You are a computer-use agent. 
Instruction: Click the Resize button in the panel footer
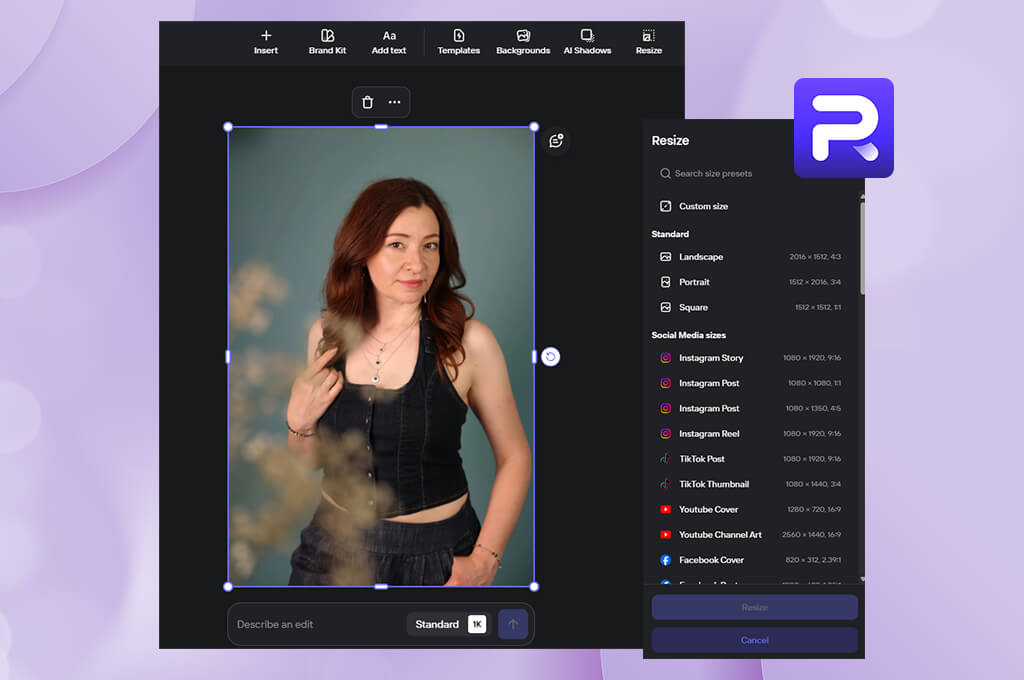(754, 607)
